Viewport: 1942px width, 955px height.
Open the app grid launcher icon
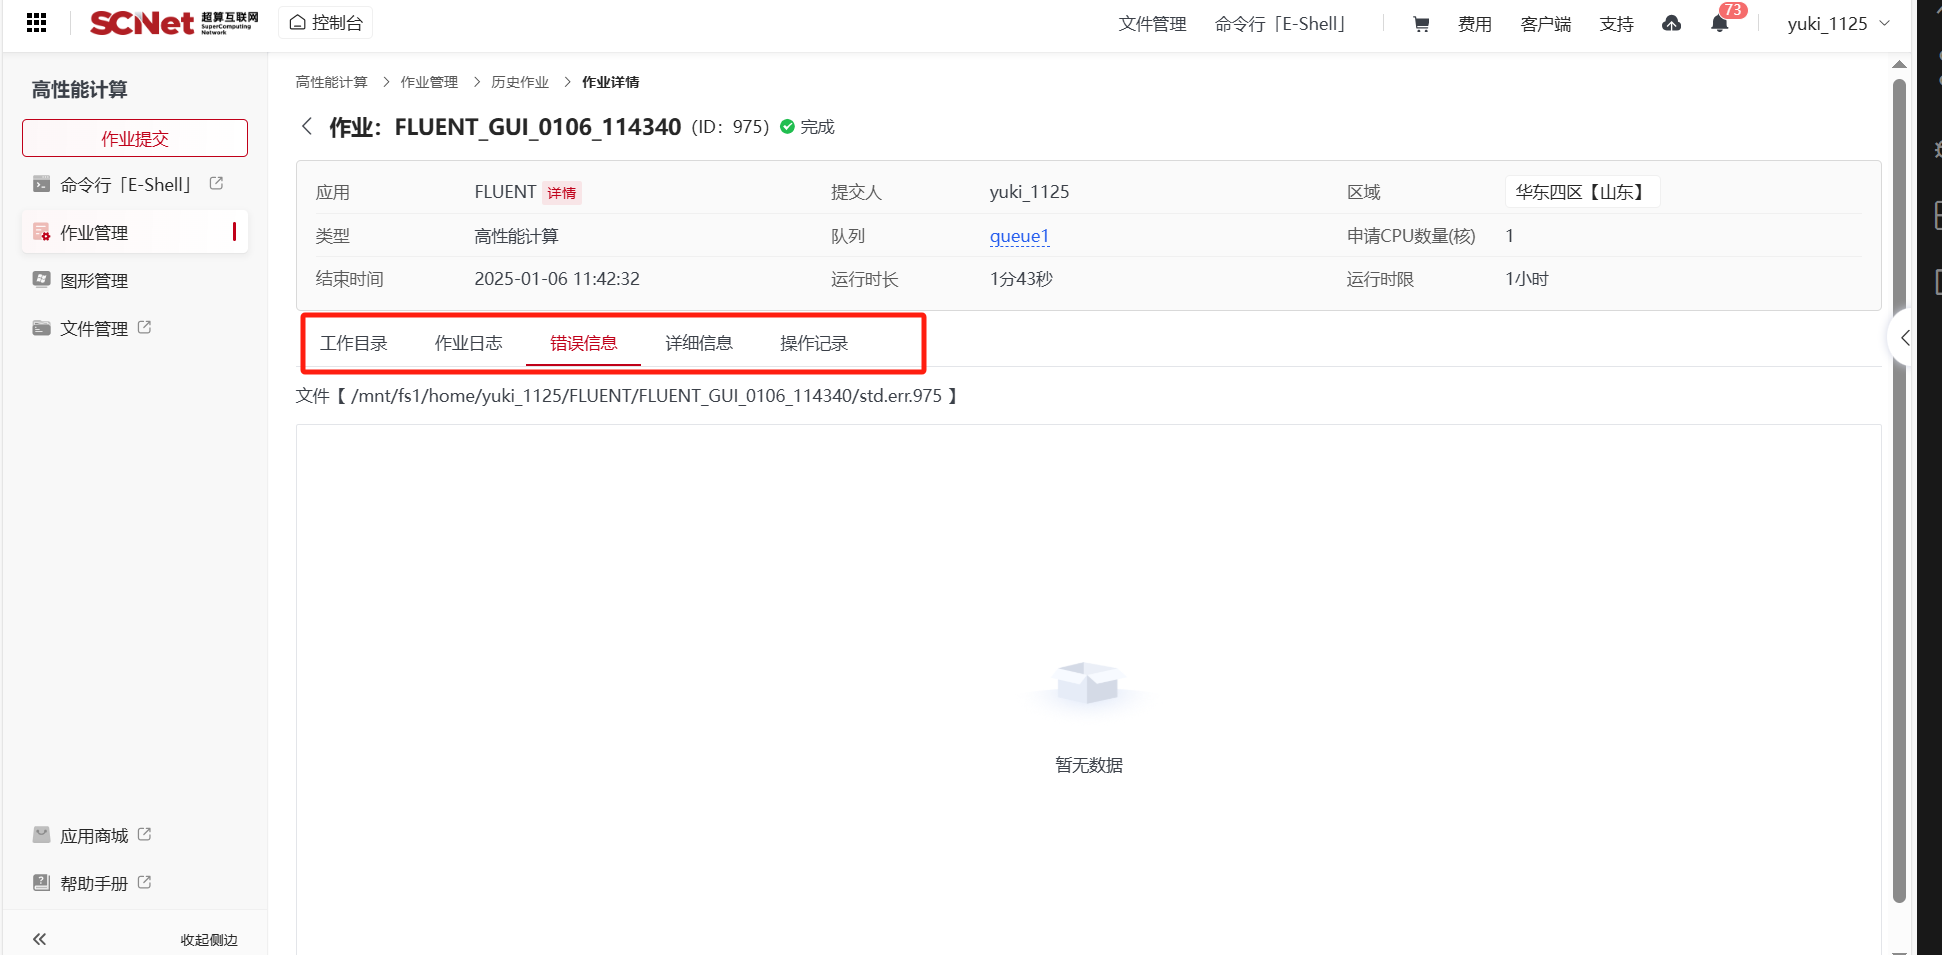click(x=37, y=22)
